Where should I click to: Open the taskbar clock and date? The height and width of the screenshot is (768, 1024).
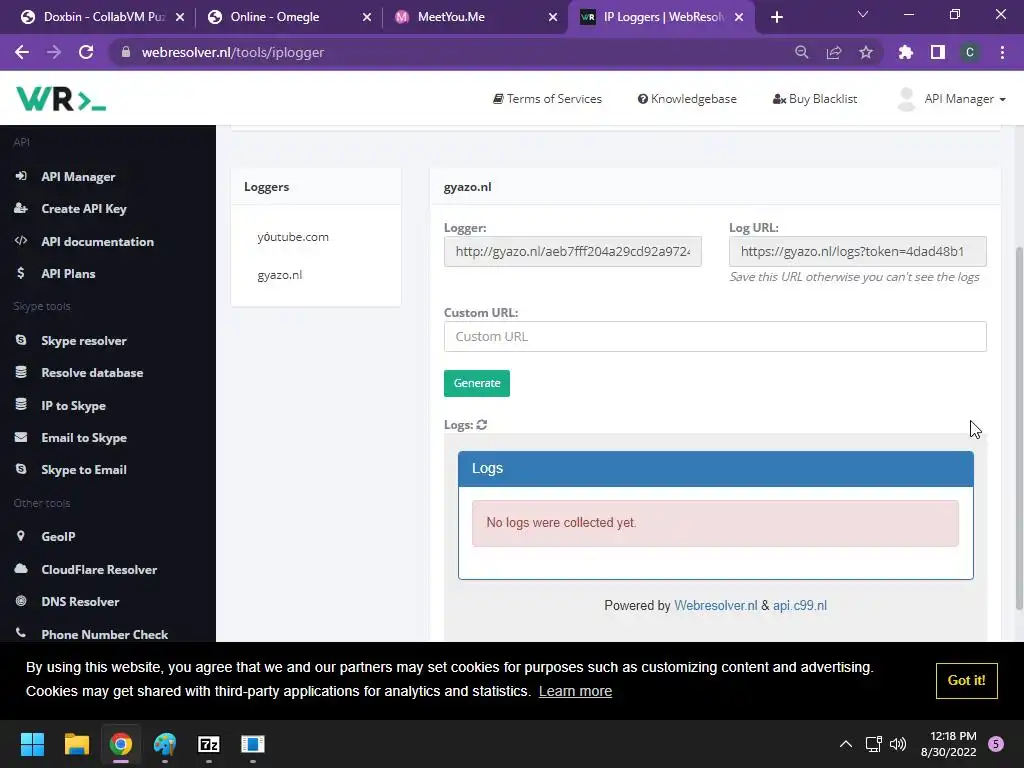(x=948, y=744)
